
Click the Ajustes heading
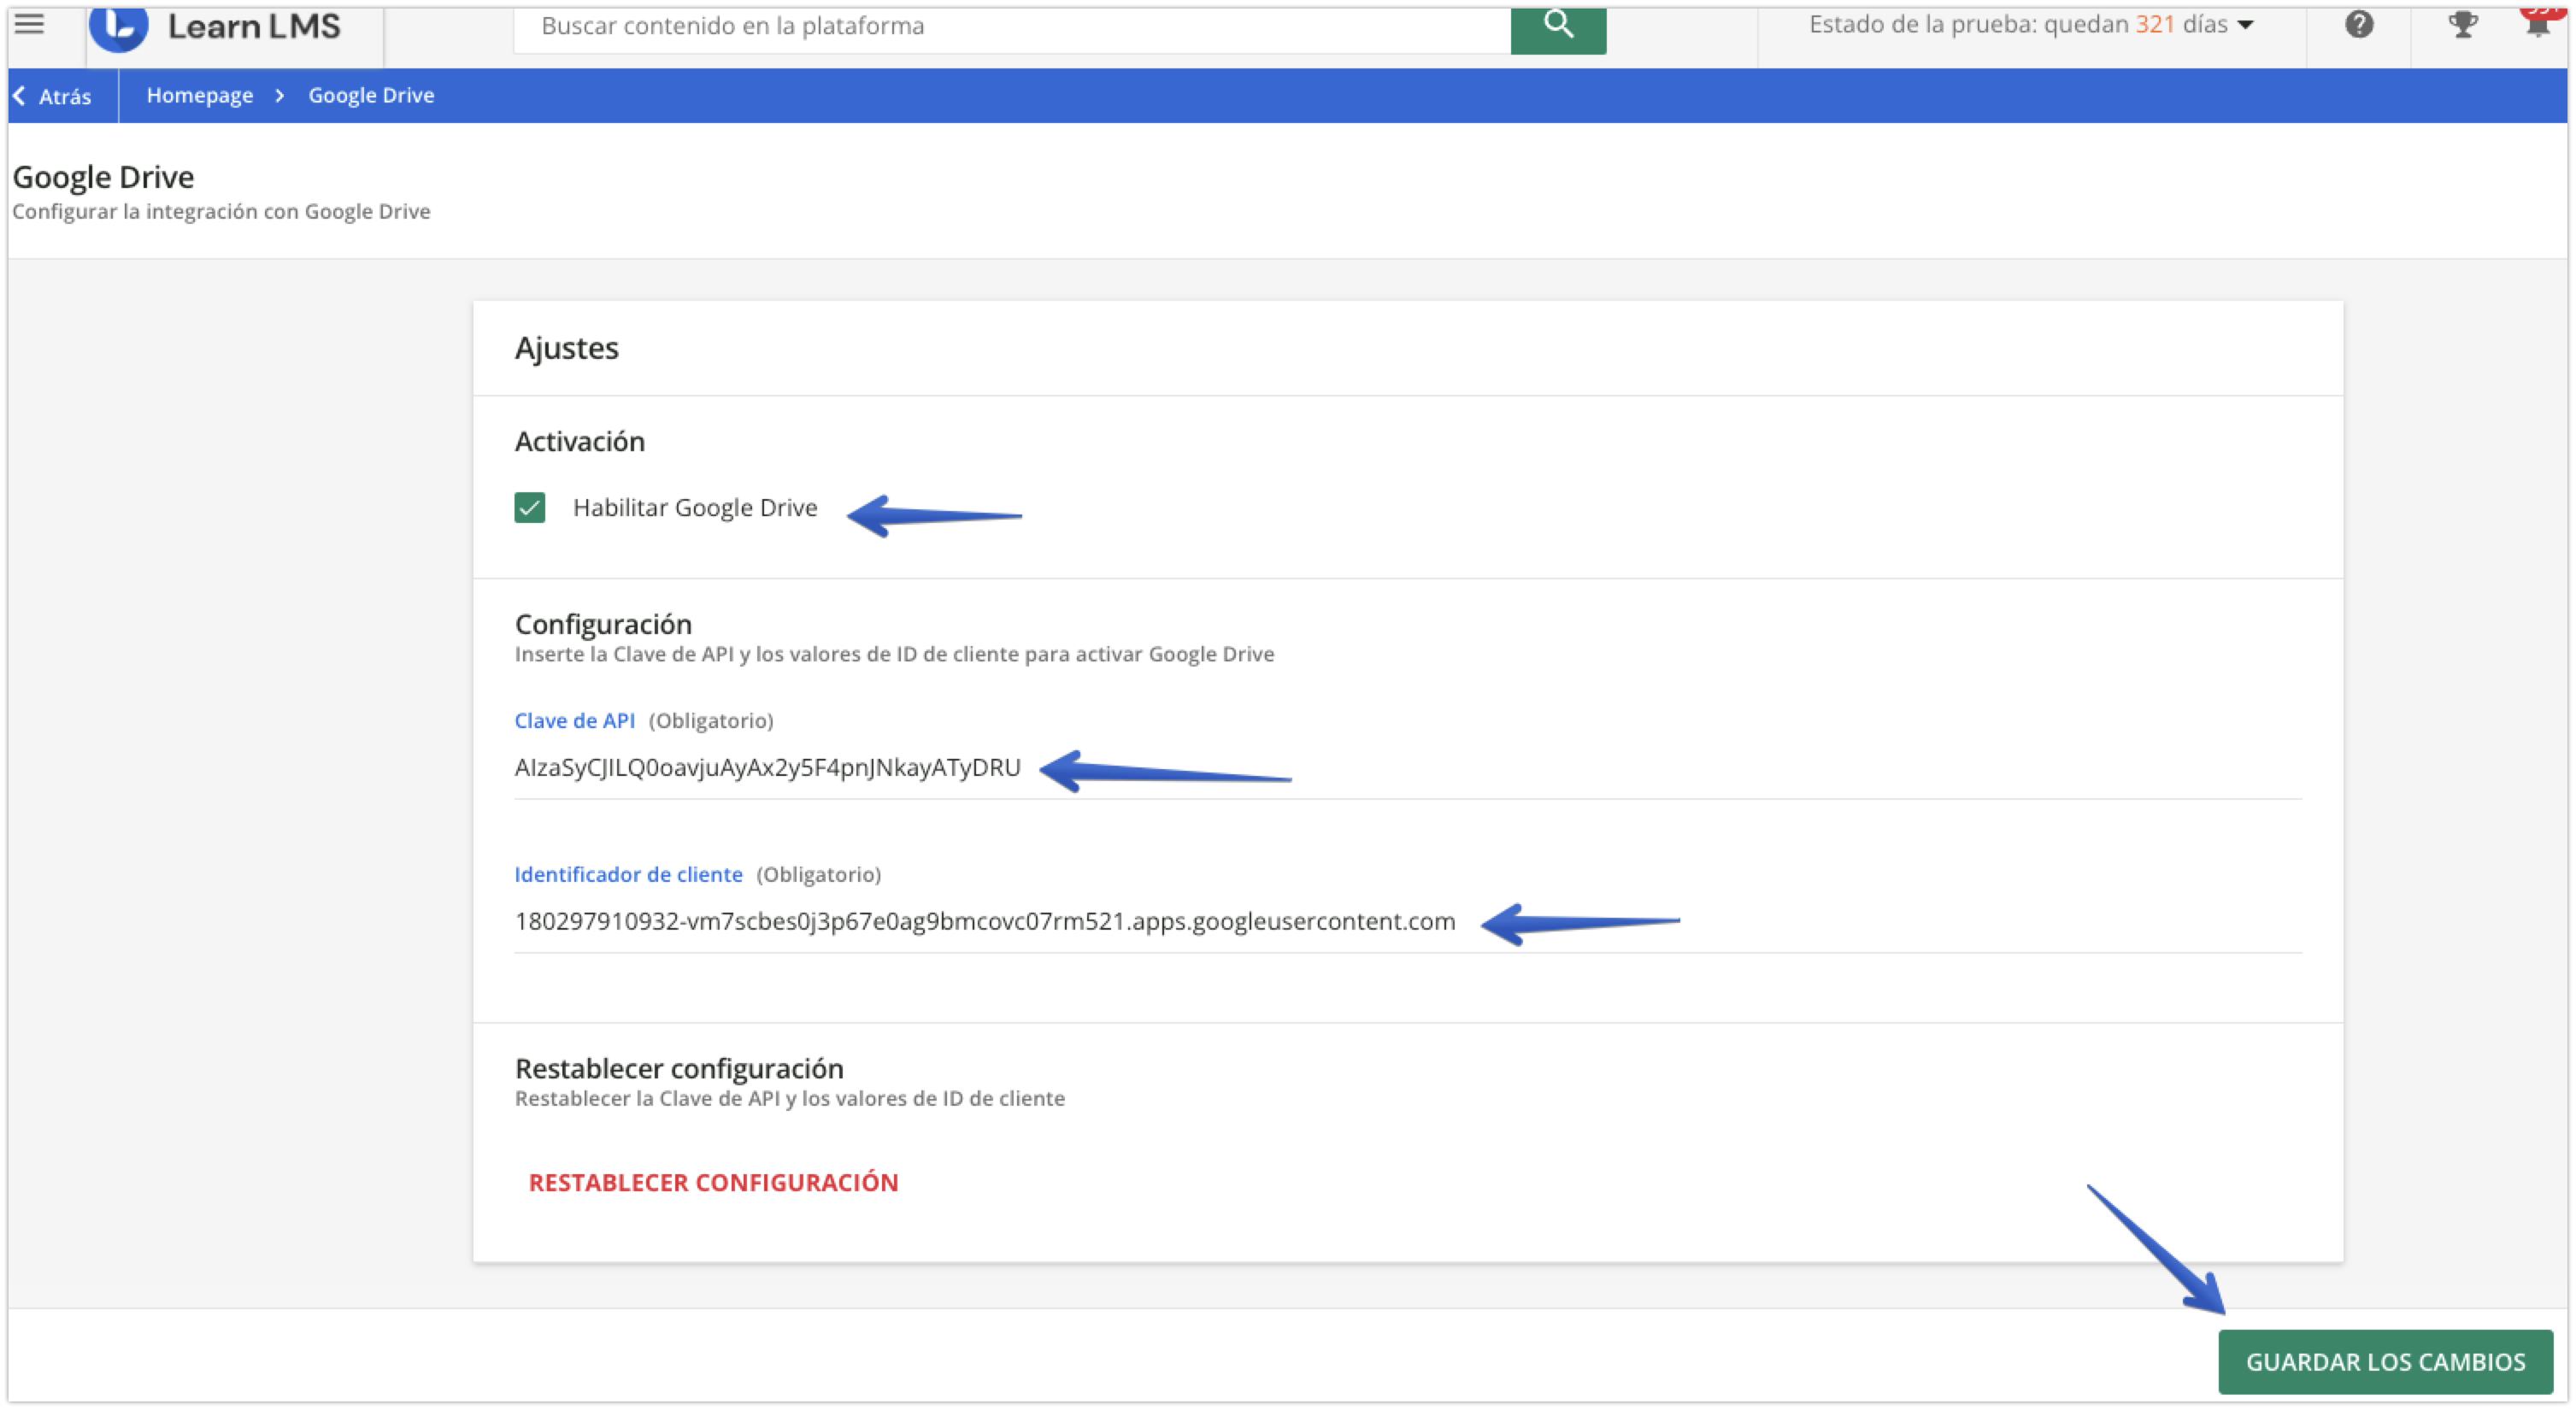(566, 348)
